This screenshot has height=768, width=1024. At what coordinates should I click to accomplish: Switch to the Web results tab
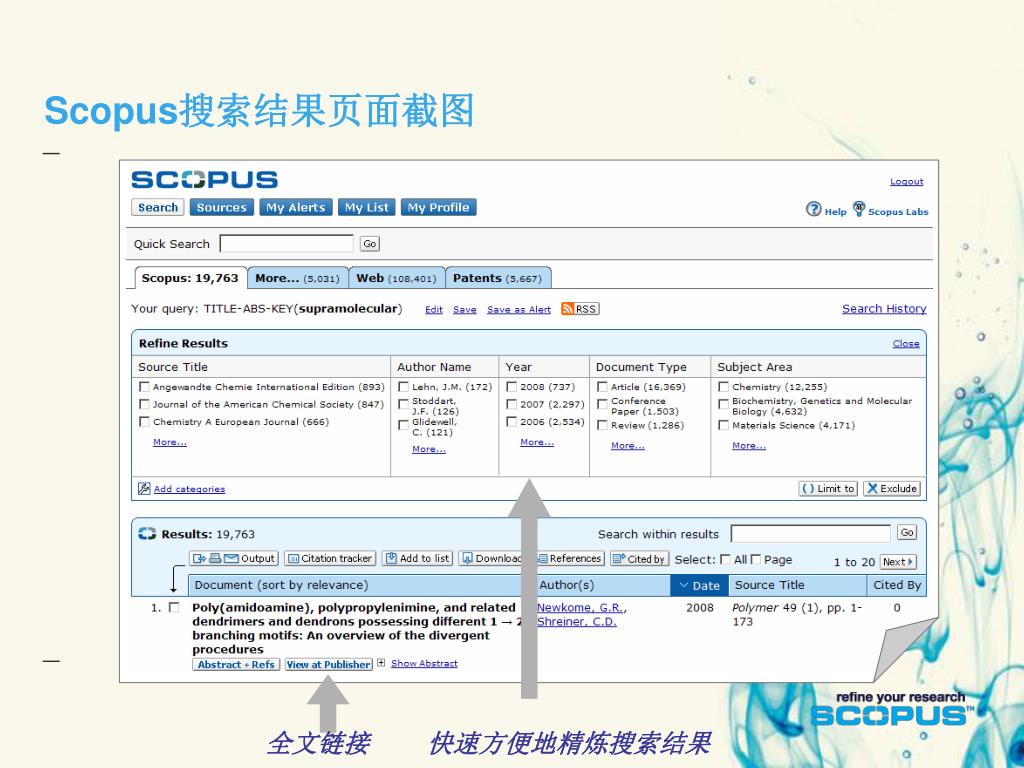(396, 278)
